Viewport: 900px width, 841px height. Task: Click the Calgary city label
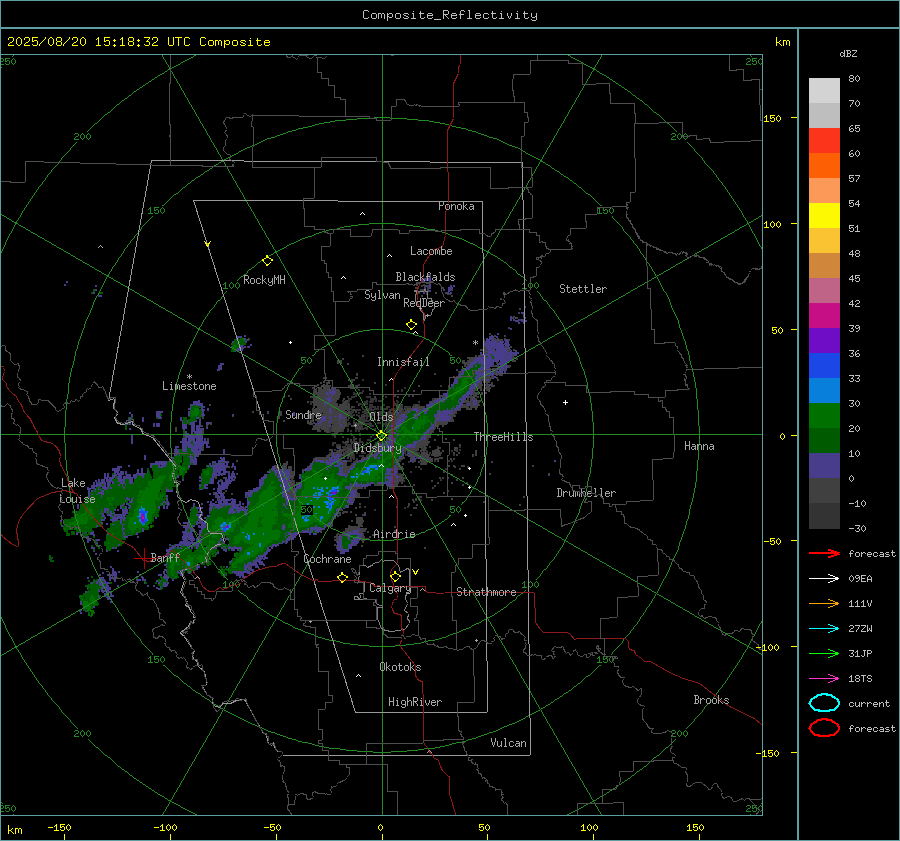pyautogui.click(x=390, y=588)
